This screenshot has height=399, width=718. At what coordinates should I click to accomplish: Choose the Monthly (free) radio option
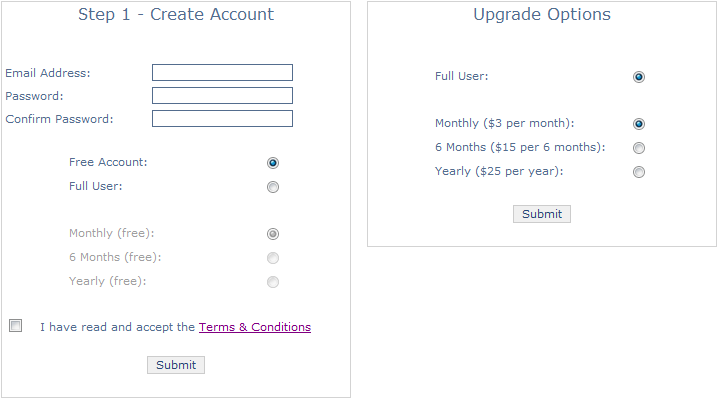[x=273, y=234]
